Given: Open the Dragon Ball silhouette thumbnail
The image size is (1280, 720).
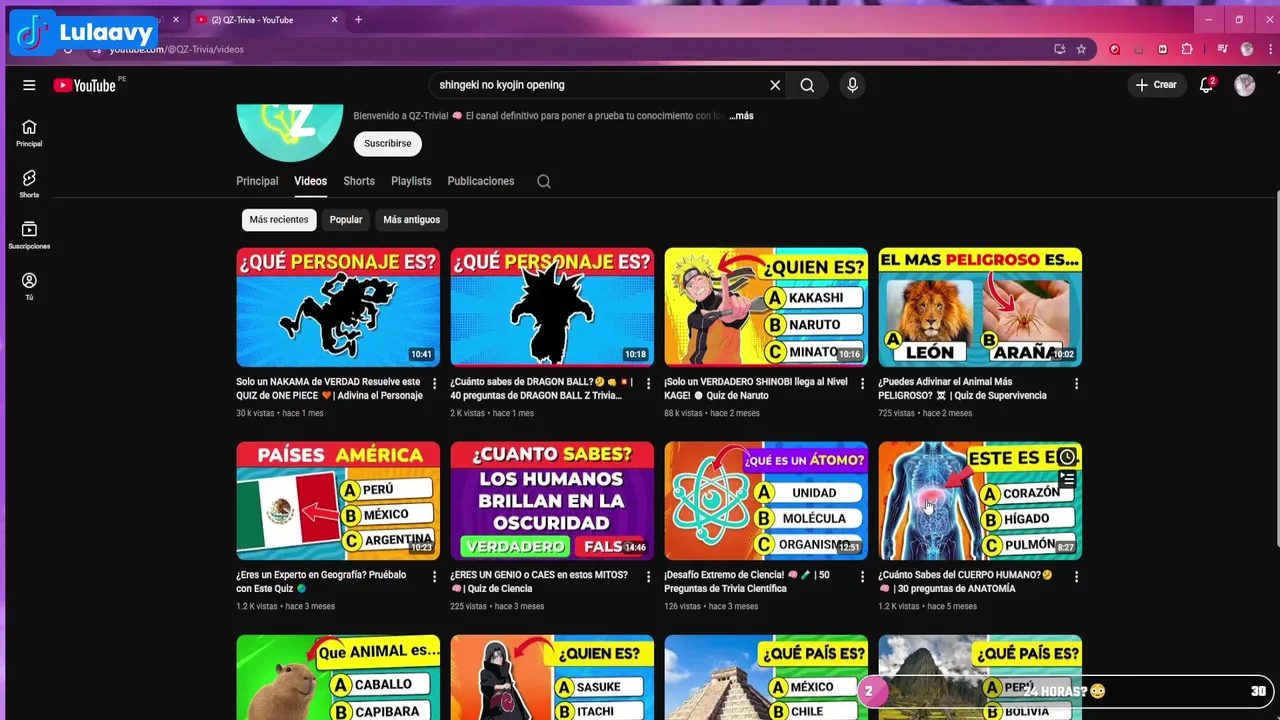Looking at the screenshot, I should (552, 307).
